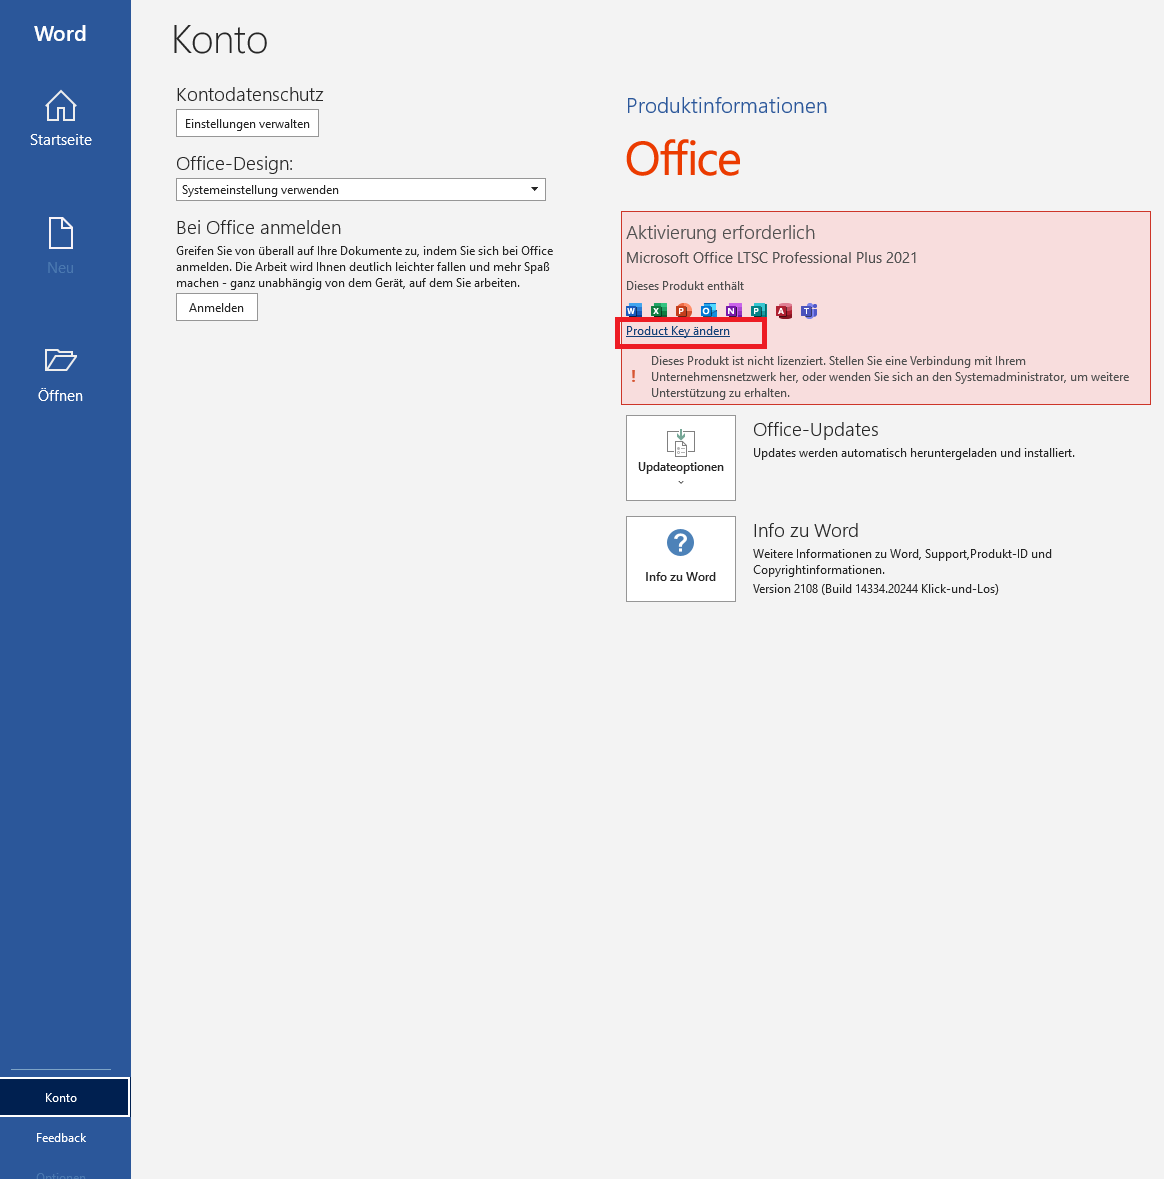Select Öffnen in the left sidebar

pos(61,375)
